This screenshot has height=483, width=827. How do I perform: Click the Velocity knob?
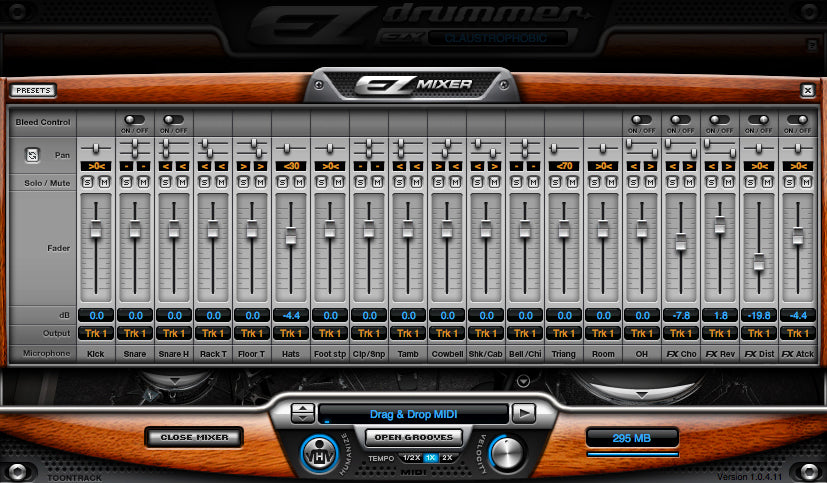506,453
